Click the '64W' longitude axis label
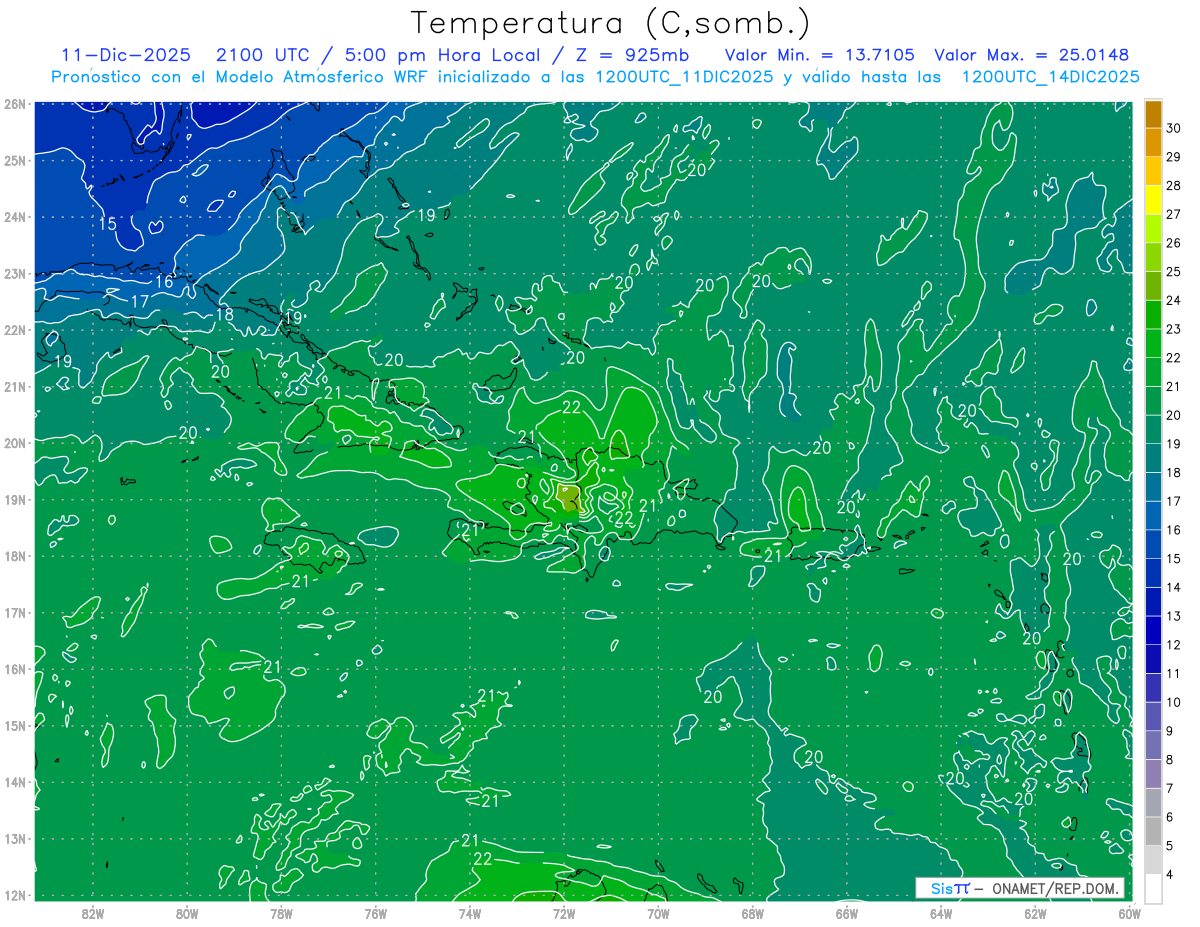The width and height of the screenshot is (1200, 927). [x=941, y=913]
